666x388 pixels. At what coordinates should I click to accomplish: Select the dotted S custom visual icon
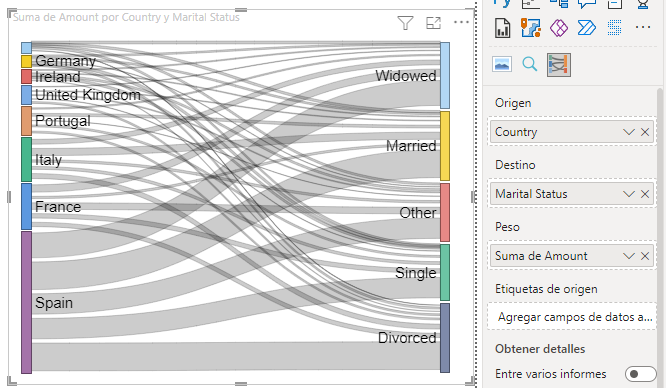[614, 28]
